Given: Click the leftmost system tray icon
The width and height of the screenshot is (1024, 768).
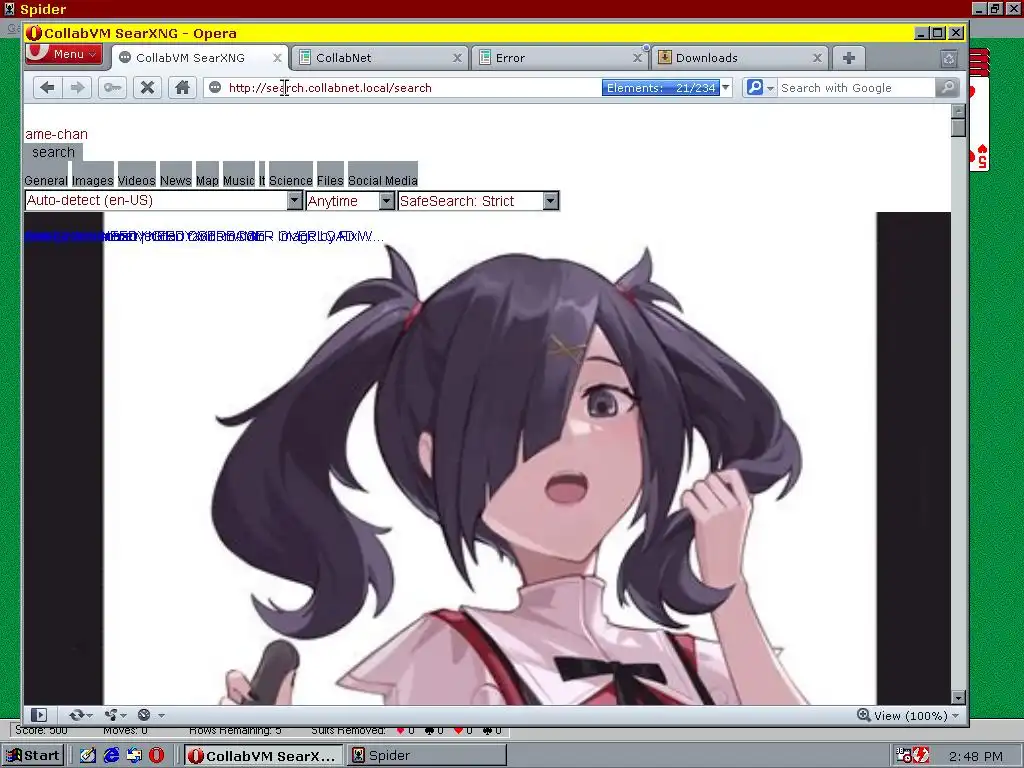Looking at the screenshot, I should 903,756.
